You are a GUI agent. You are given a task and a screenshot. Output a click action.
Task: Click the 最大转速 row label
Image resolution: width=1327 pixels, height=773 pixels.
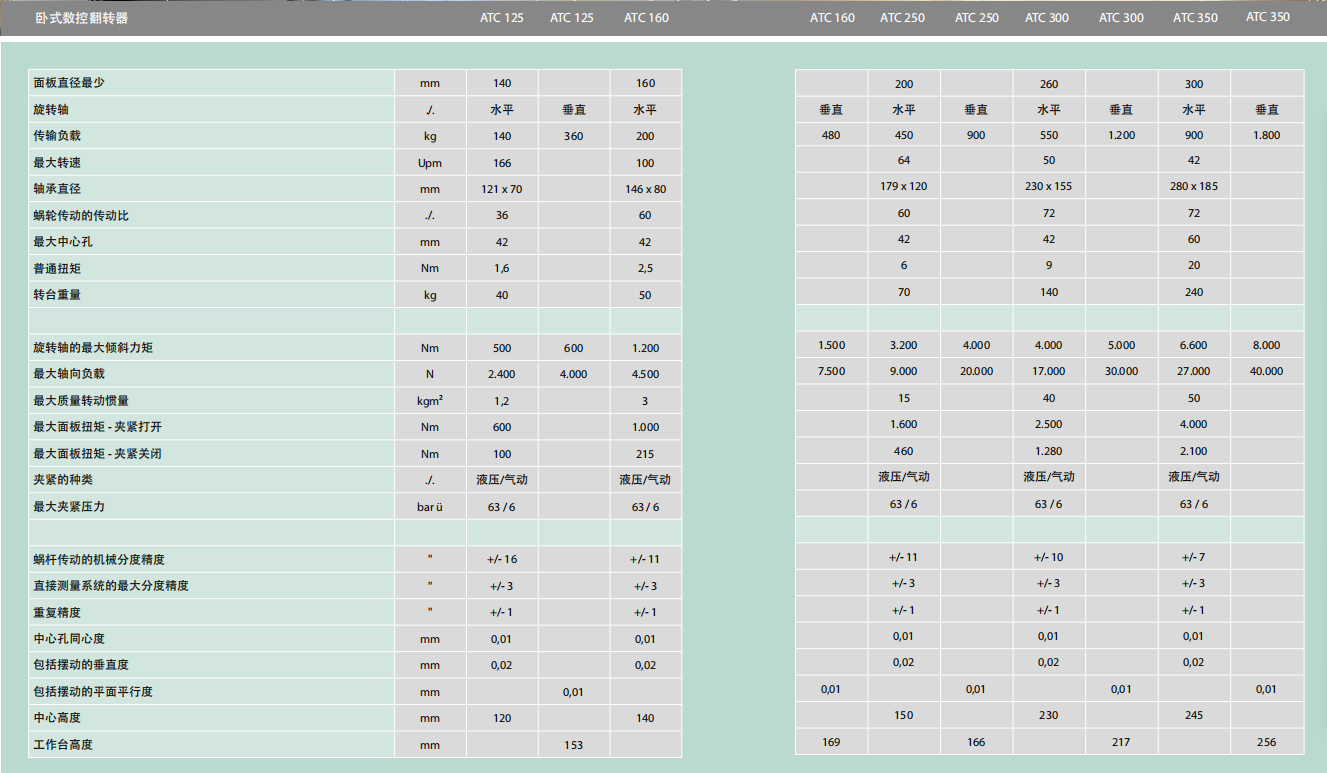coord(56,162)
